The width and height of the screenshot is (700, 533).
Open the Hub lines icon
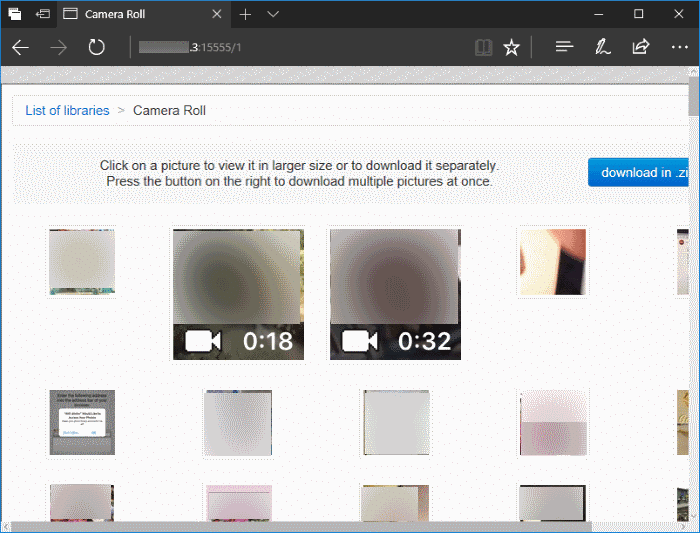pos(564,46)
